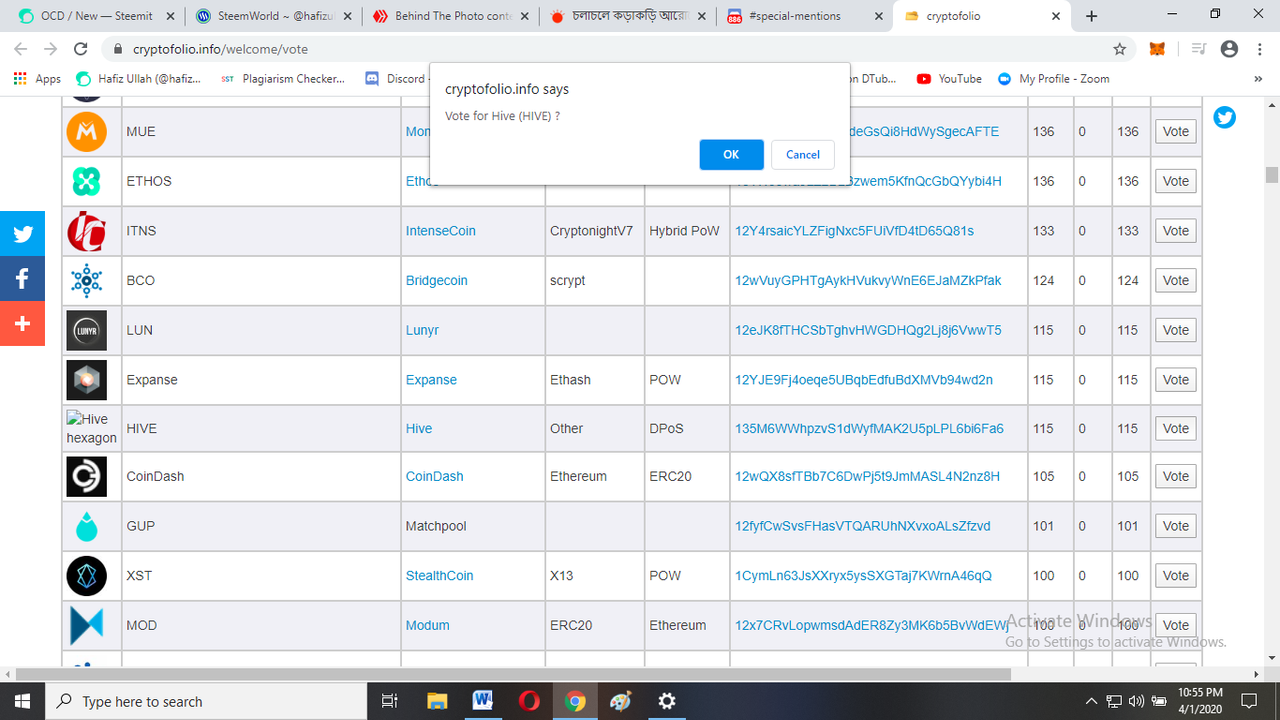Click the address bar URL field

(608, 49)
